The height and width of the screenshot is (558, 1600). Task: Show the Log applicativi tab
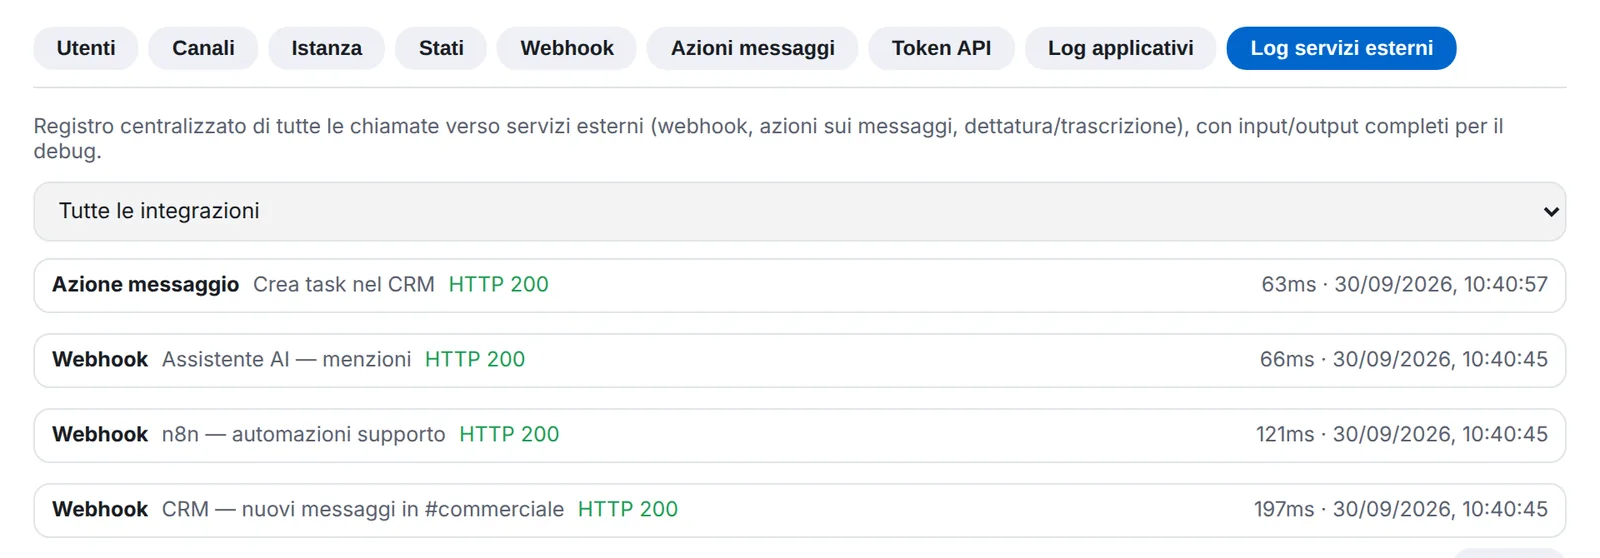[x=1120, y=48]
